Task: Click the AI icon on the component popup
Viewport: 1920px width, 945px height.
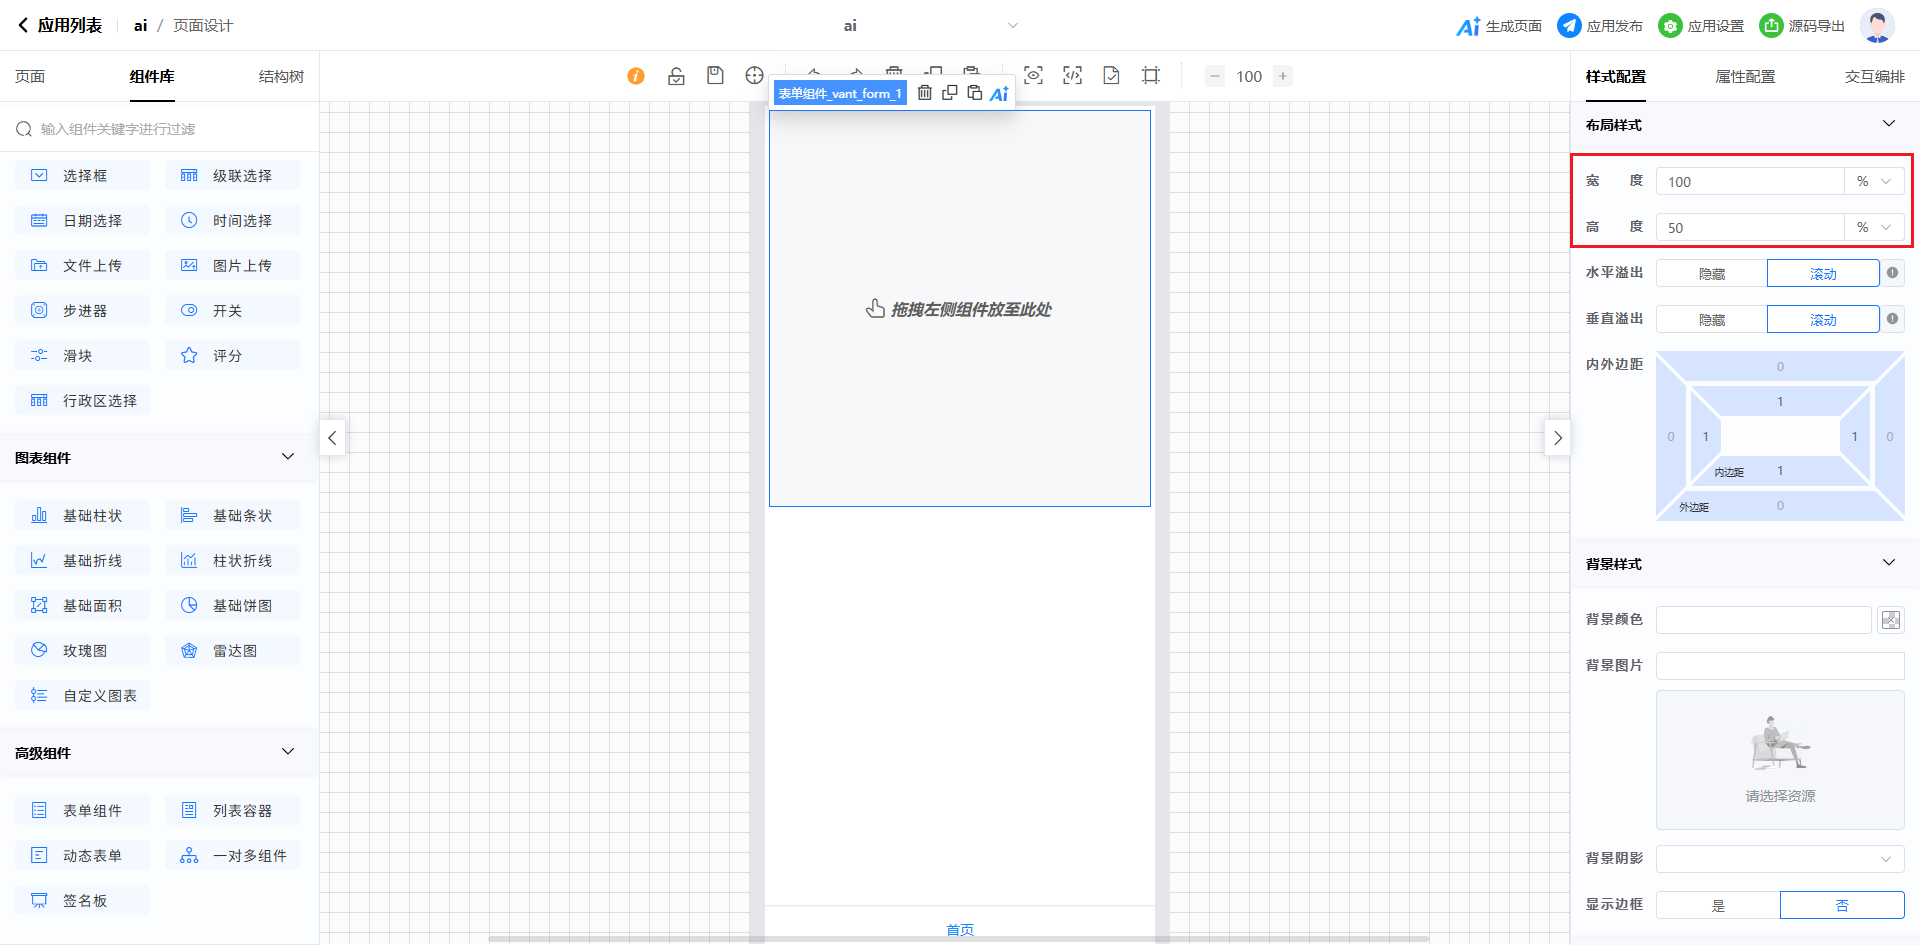Action: pos(999,94)
